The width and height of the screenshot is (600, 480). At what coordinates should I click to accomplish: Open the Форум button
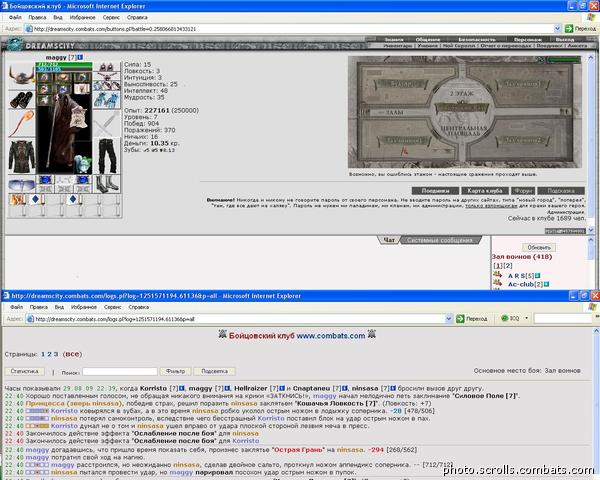pos(523,191)
